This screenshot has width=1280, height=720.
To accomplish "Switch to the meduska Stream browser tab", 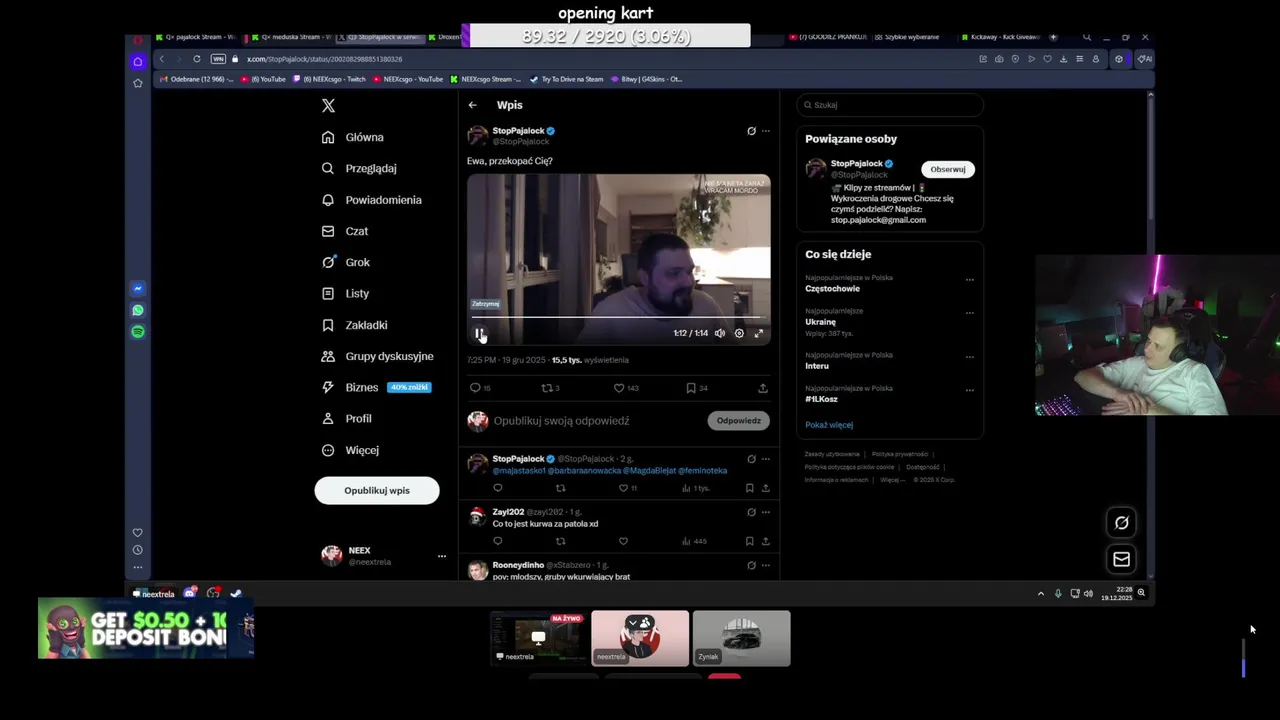I will (x=290, y=37).
